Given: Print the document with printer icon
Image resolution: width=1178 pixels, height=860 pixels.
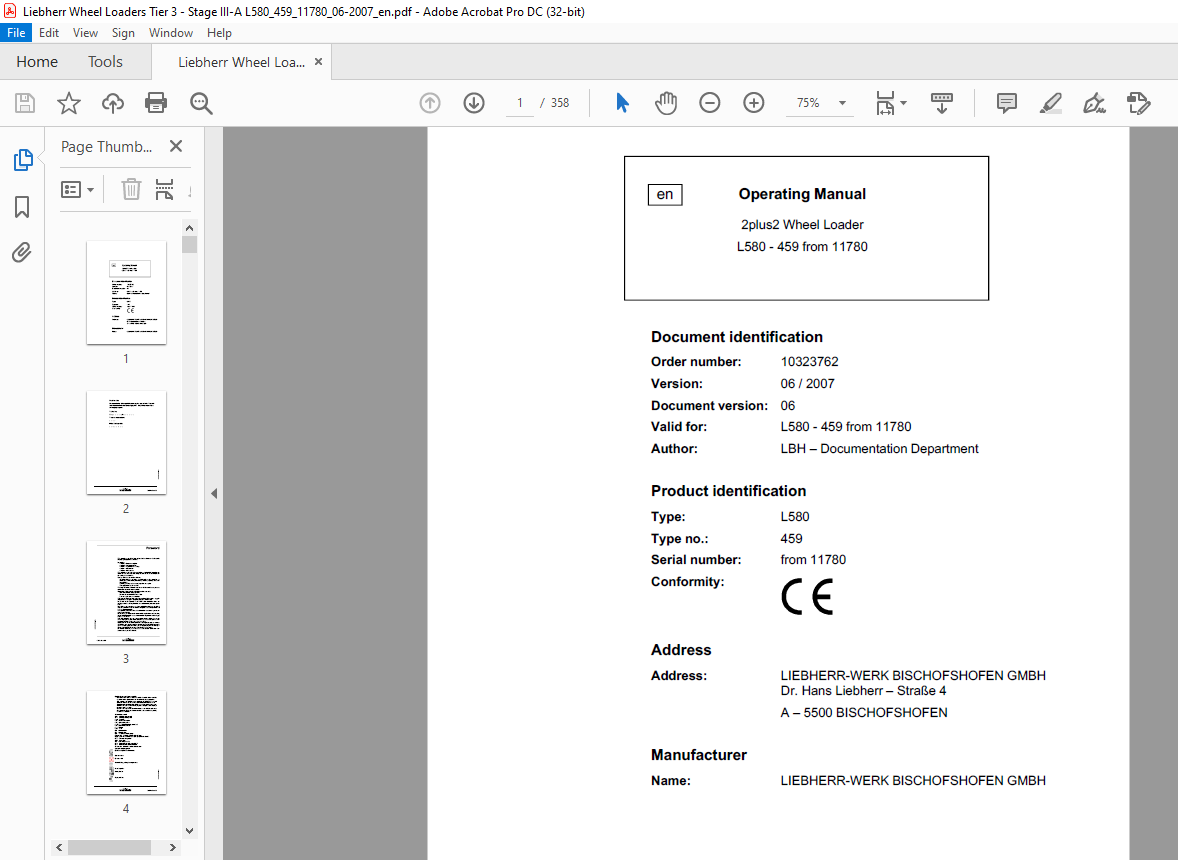Looking at the screenshot, I should 156,103.
